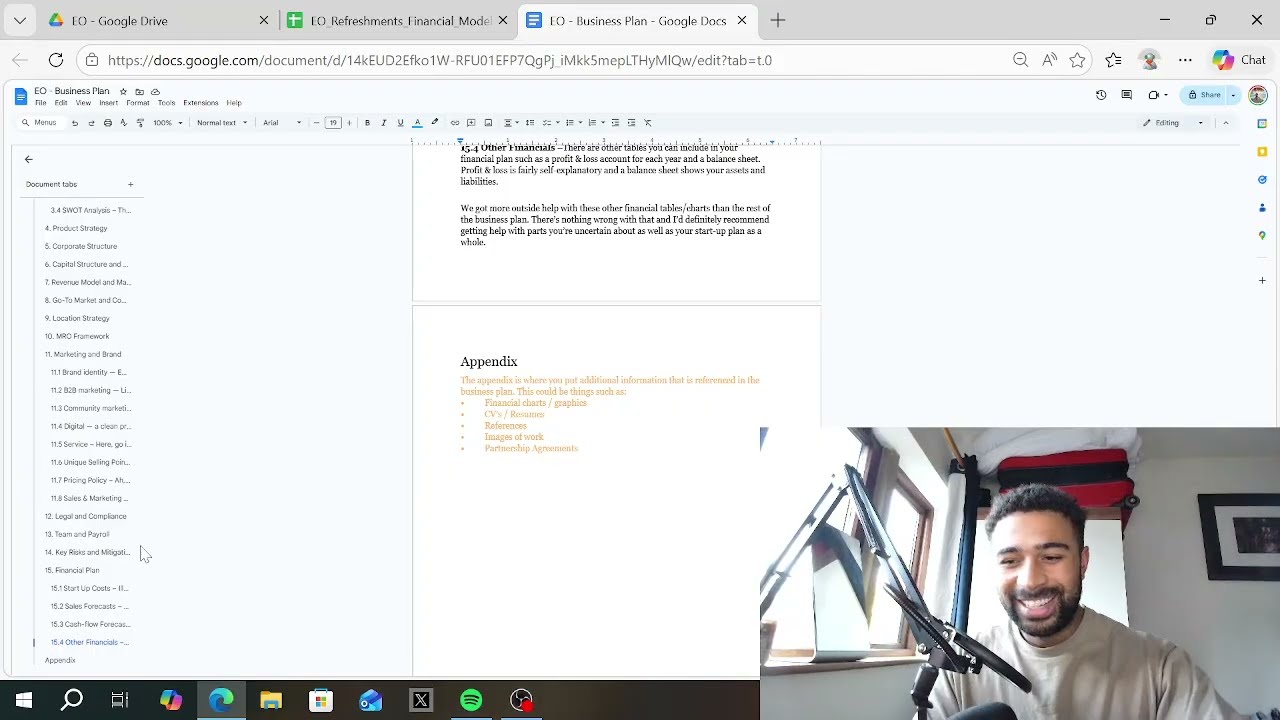
Task: Clear formatting with toolbar icon
Action: tap(648, 123)
